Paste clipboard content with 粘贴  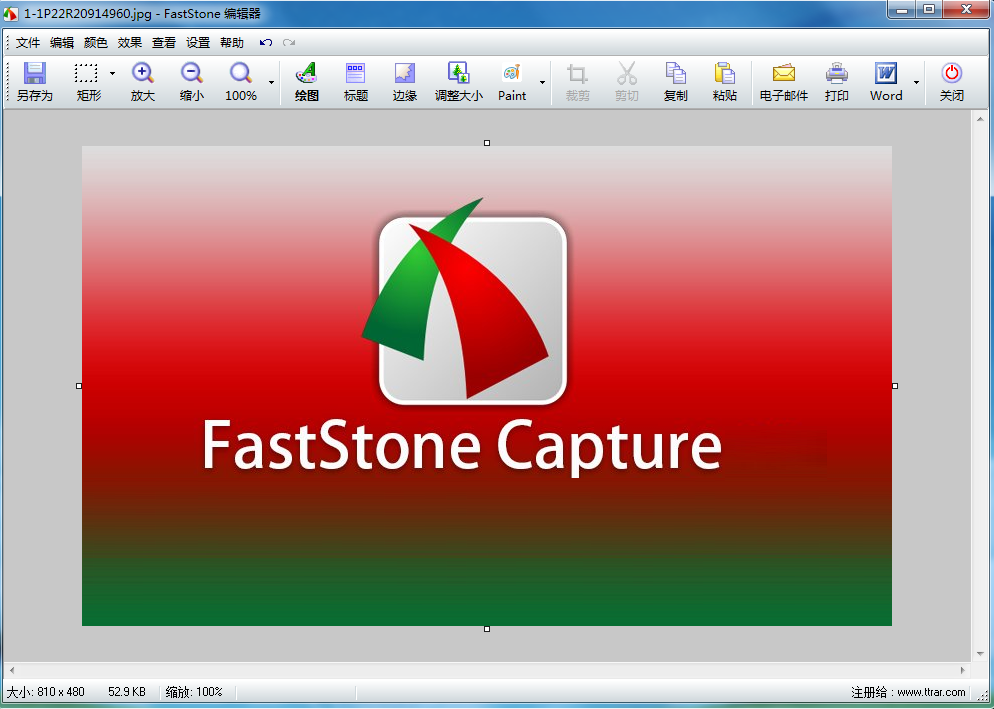pyautogui.click(x=725, y=81)
